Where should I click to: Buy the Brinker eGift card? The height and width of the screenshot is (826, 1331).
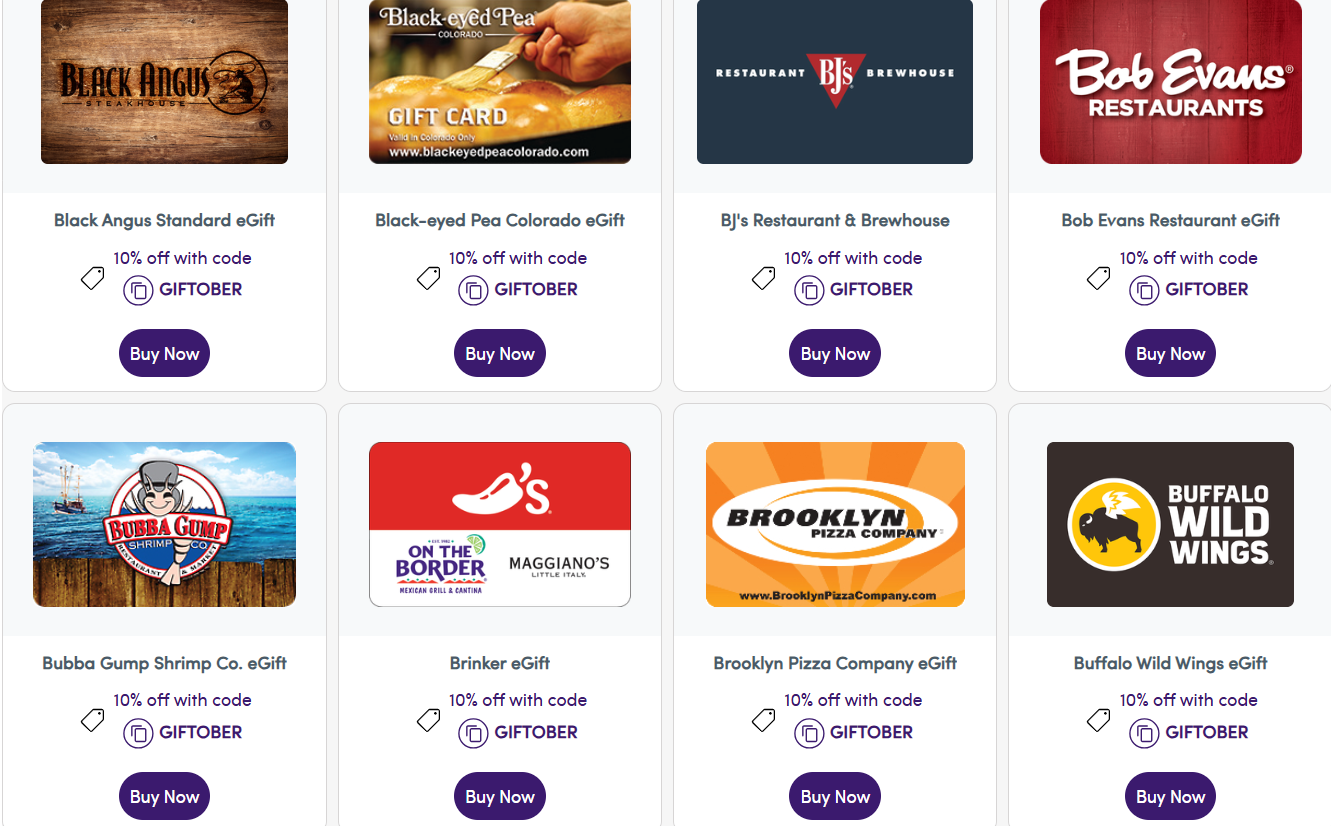click(x=499, y=796)
